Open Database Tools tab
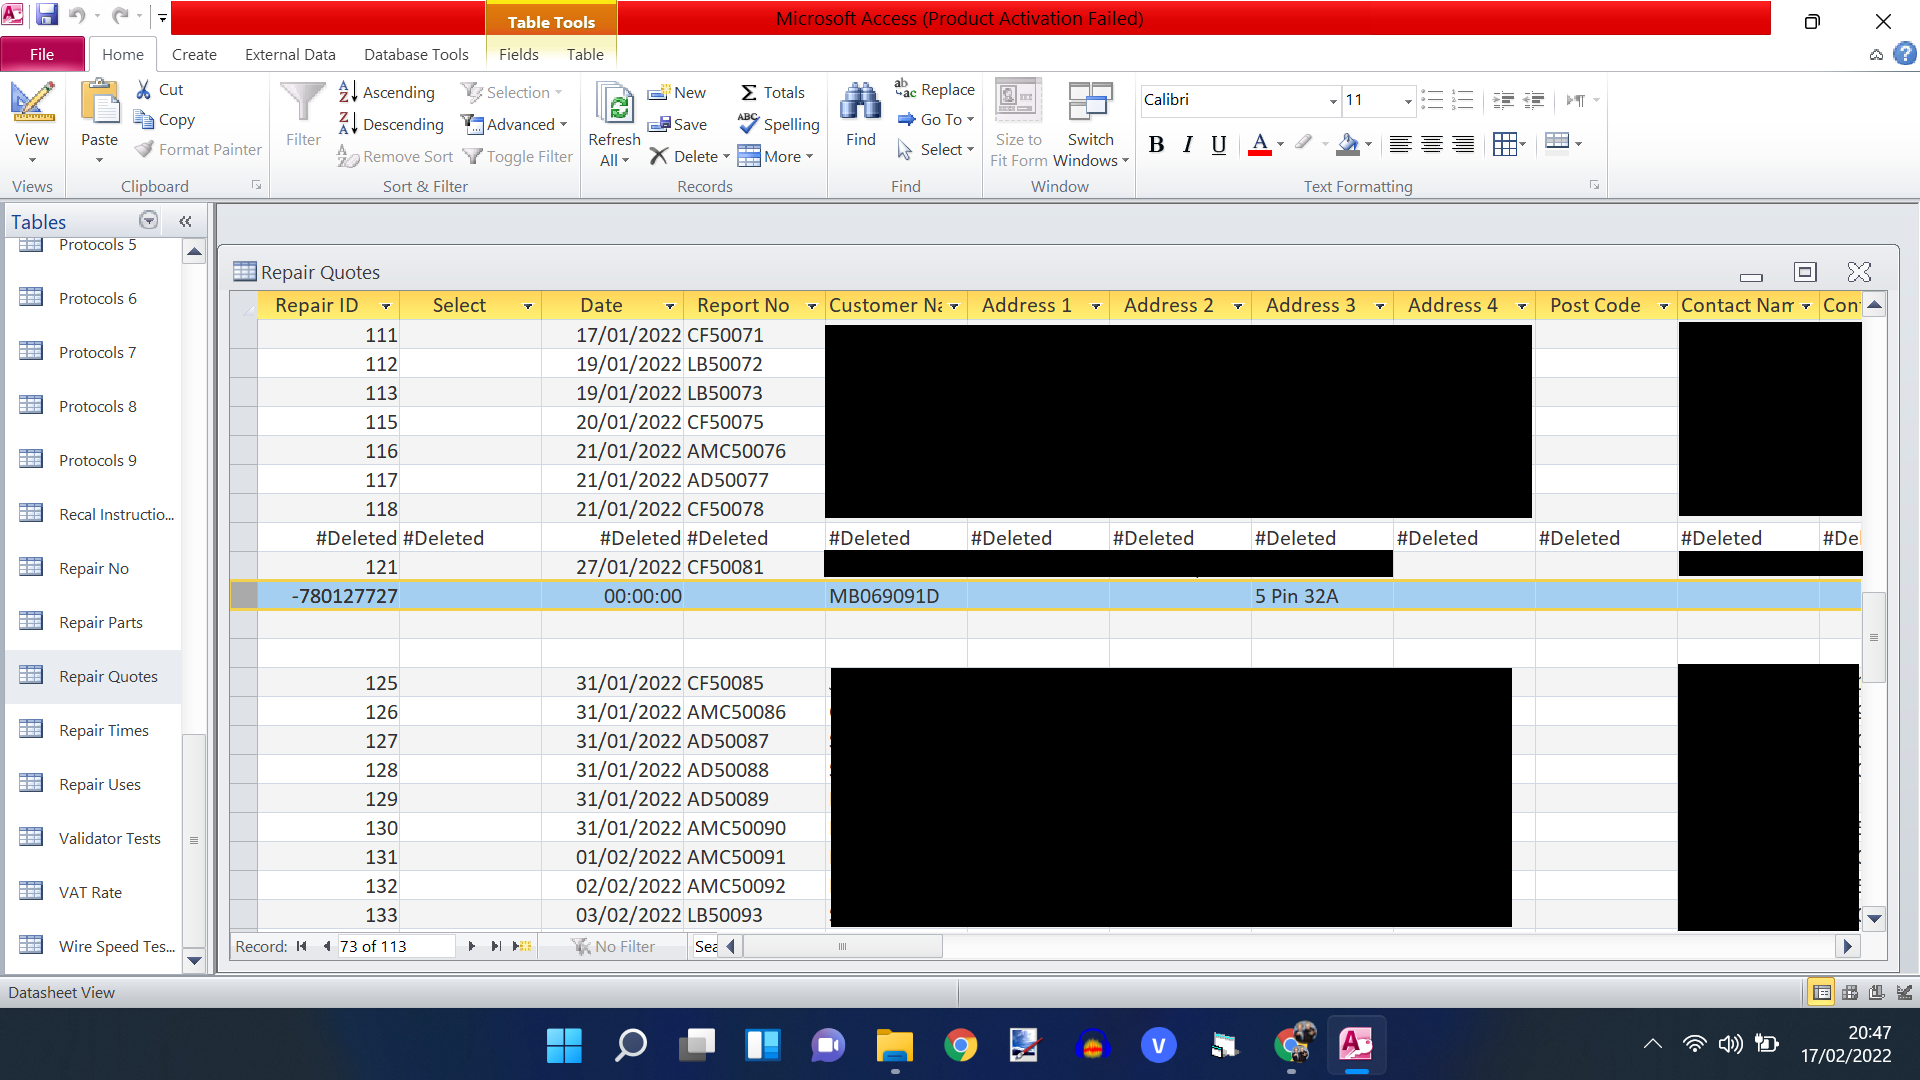Image resolution: width=1920 pixels, height=1080 pixels. coord(416,54)
